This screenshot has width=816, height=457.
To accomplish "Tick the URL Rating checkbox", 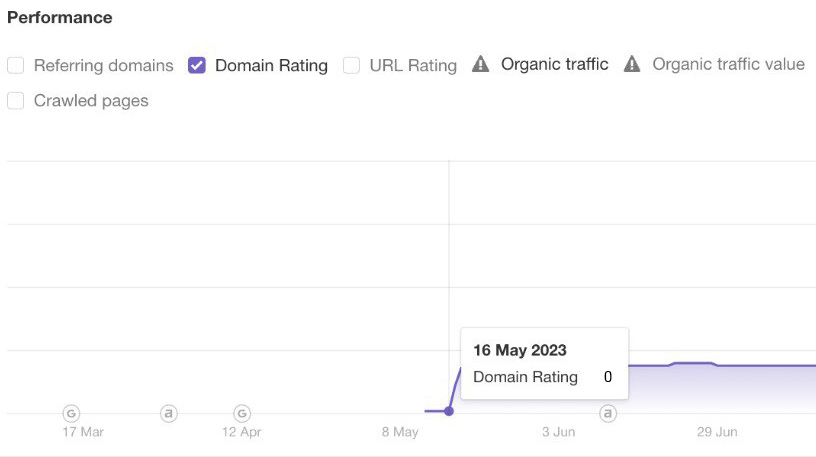I will [351, 66].
